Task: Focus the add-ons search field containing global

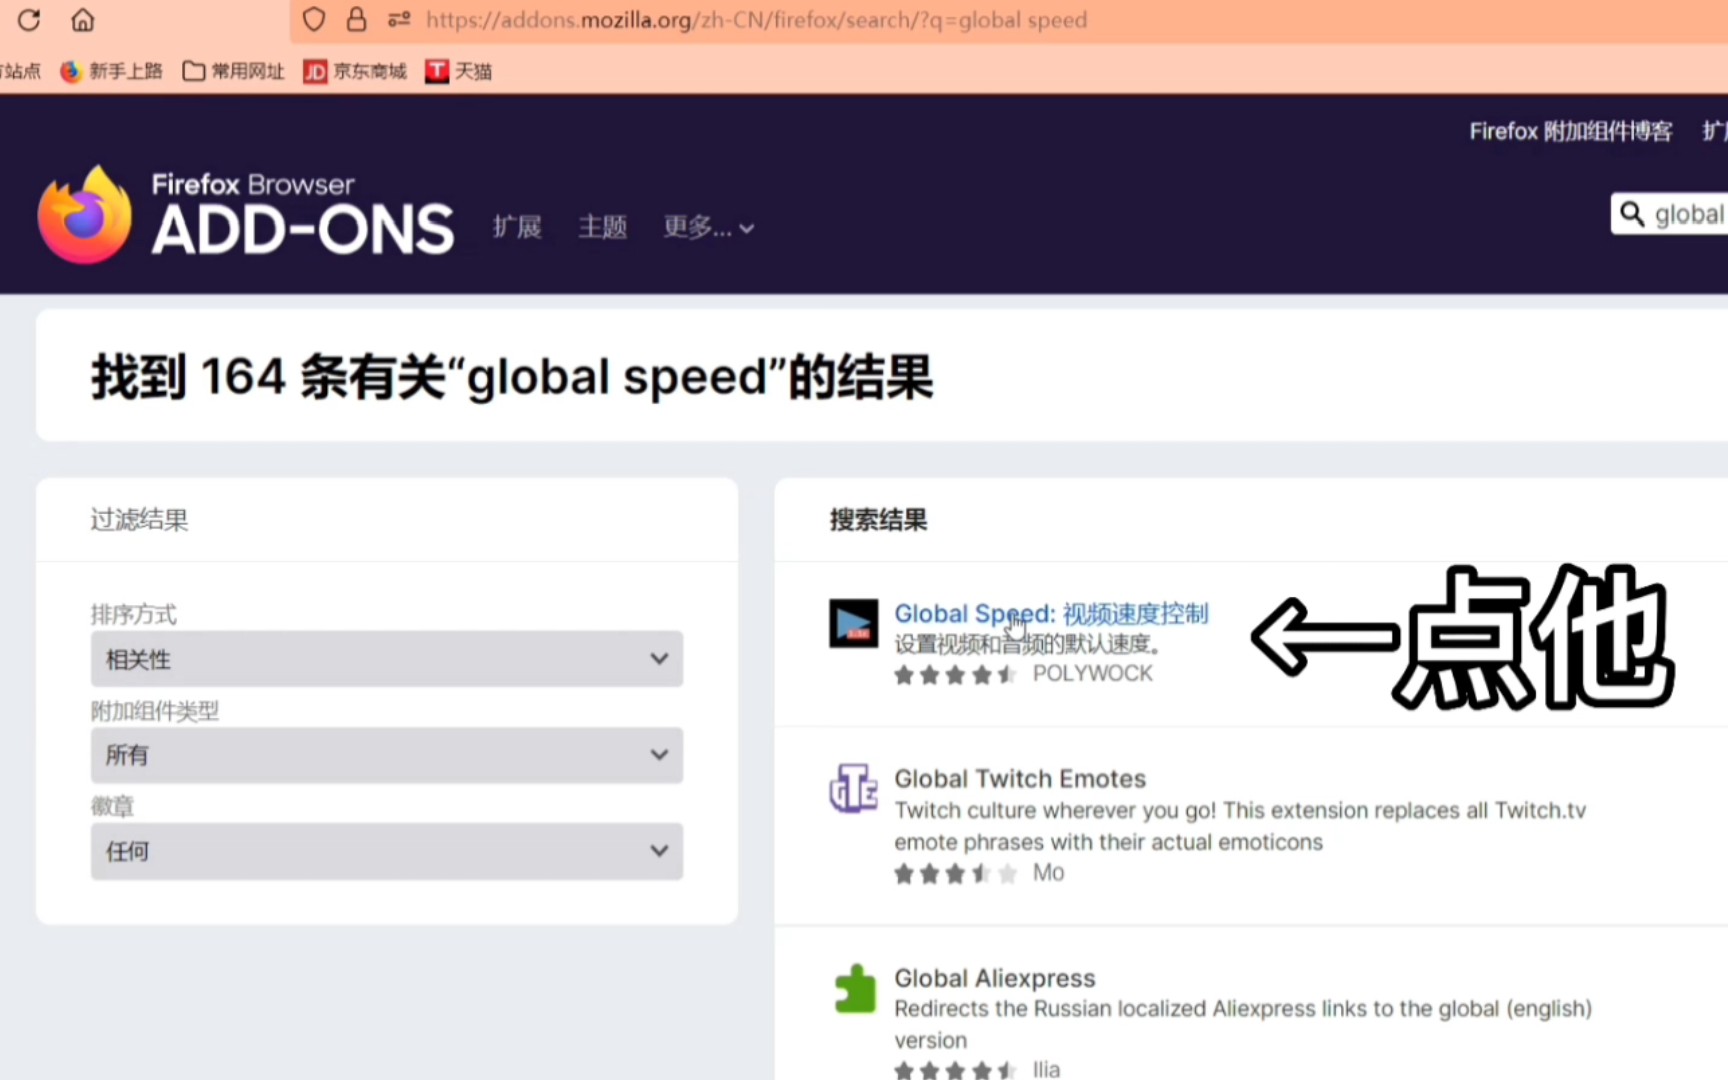Action: [x=1670, y=214]
